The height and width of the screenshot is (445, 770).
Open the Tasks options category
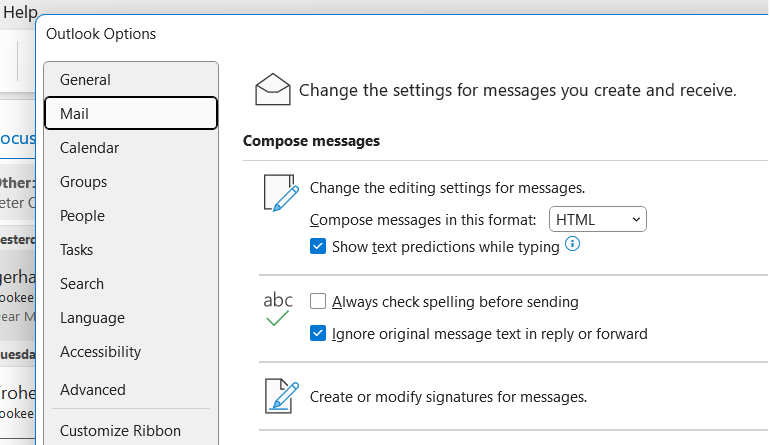(76, 250)
